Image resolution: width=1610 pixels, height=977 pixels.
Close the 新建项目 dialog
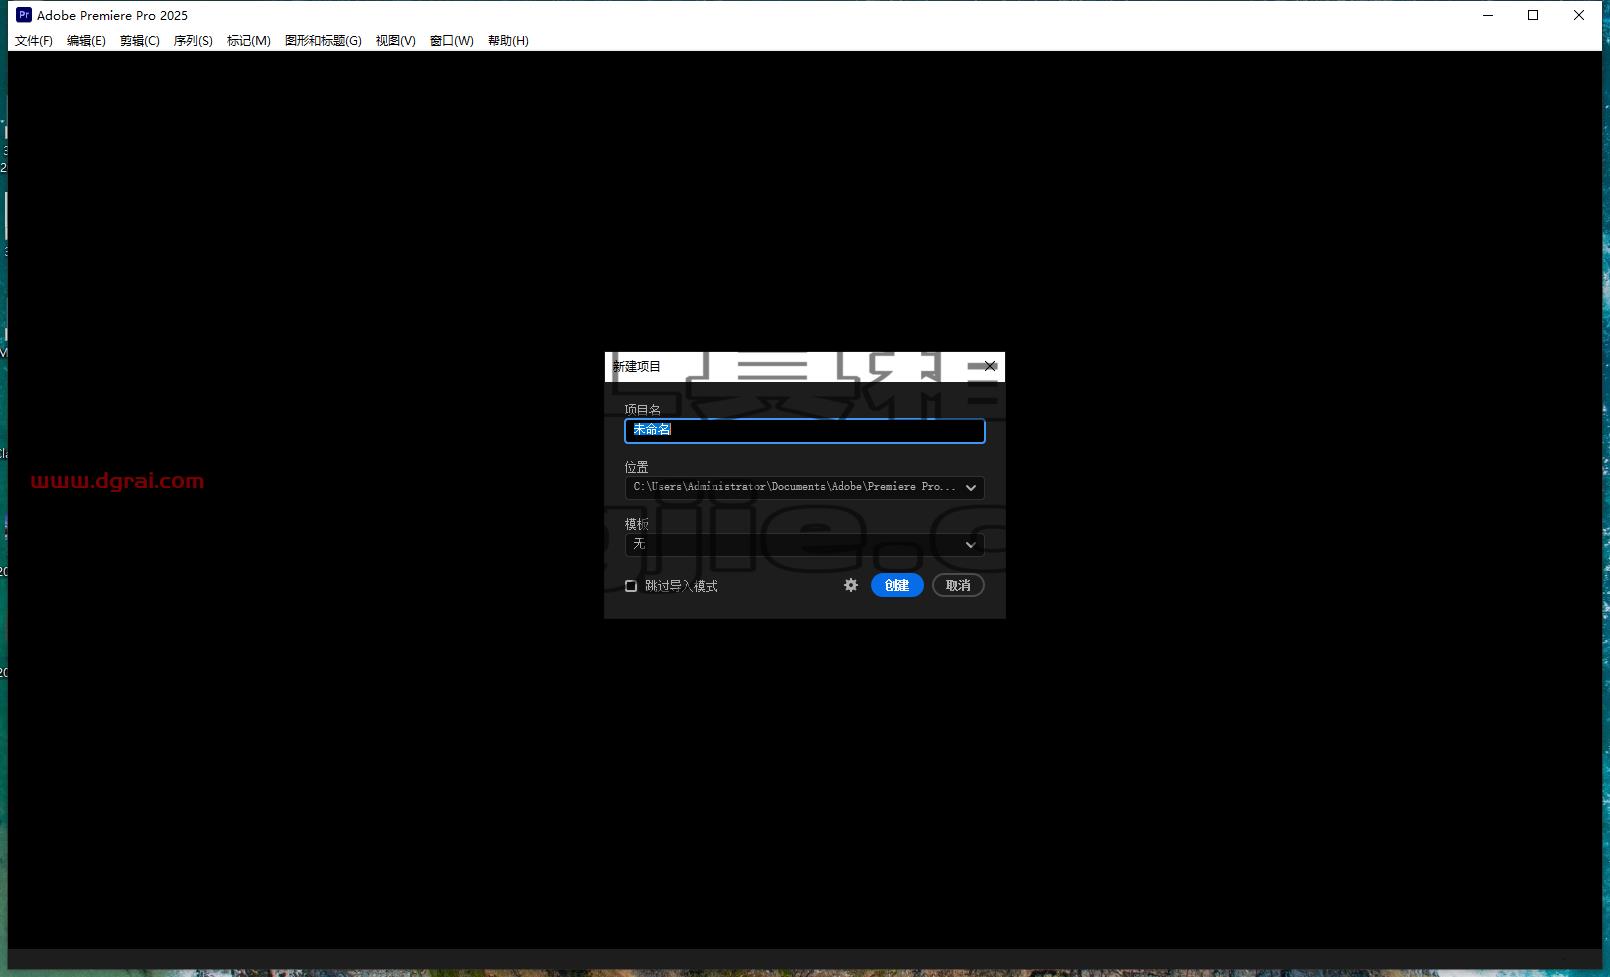tap(990, 366)
